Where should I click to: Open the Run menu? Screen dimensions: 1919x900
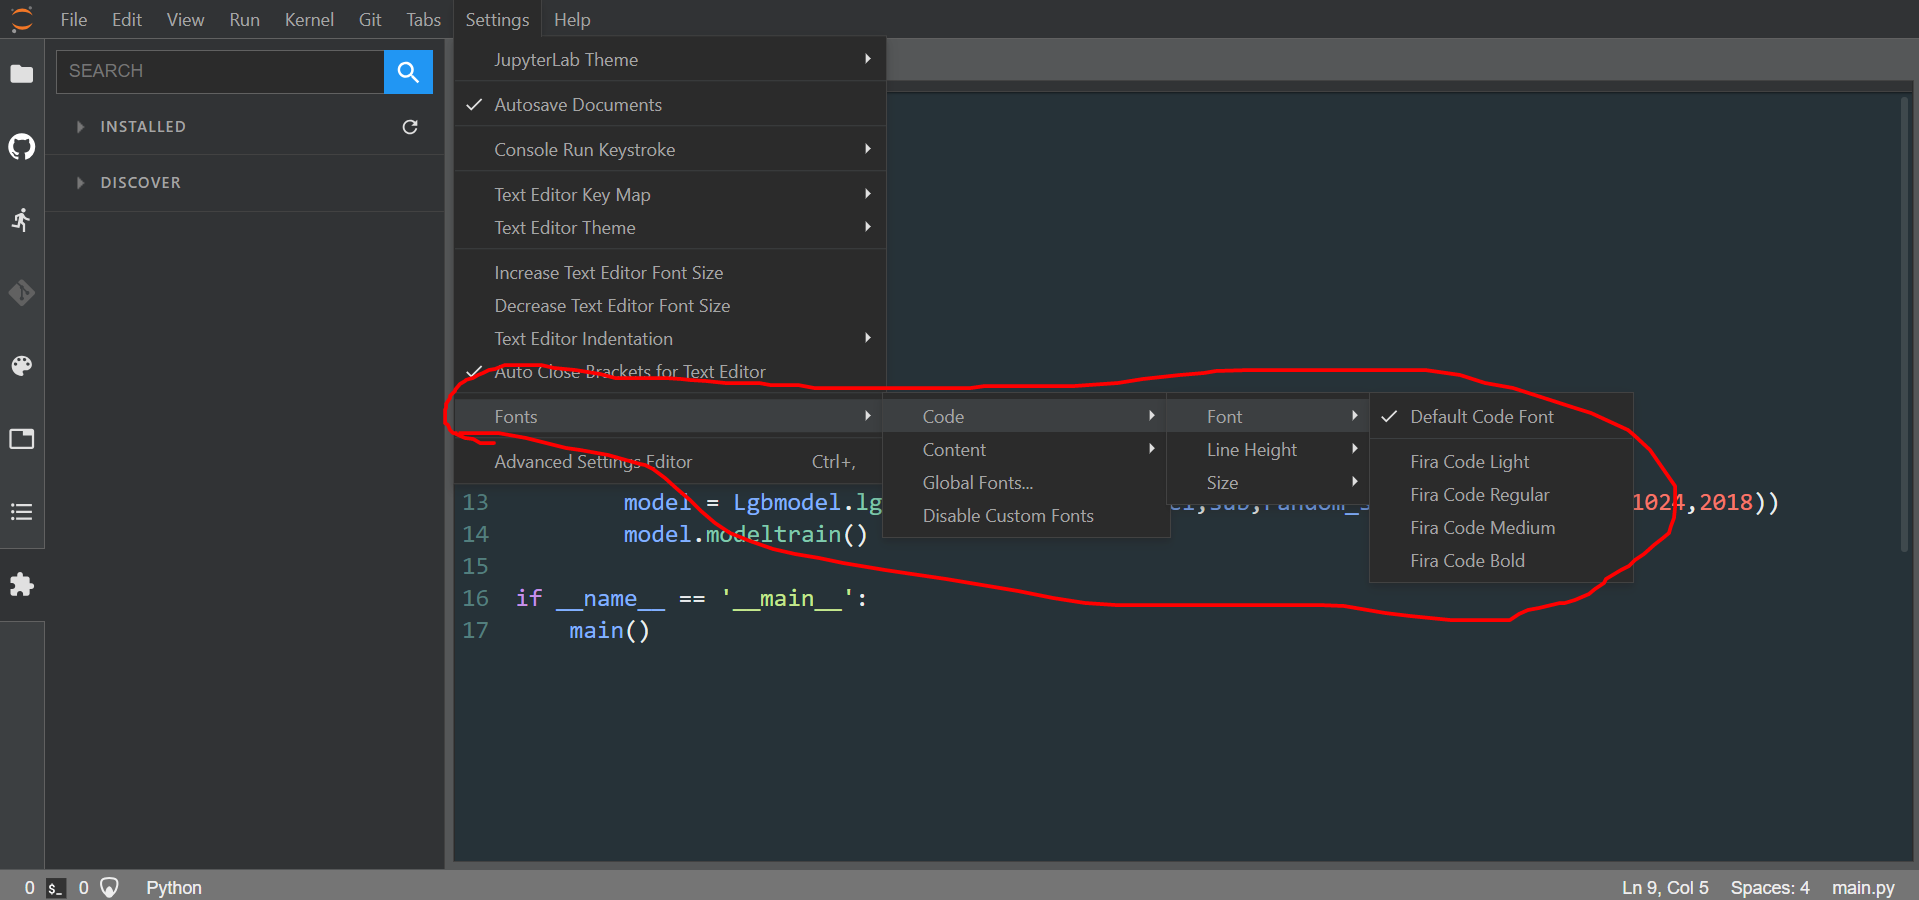tap(244, 20)
